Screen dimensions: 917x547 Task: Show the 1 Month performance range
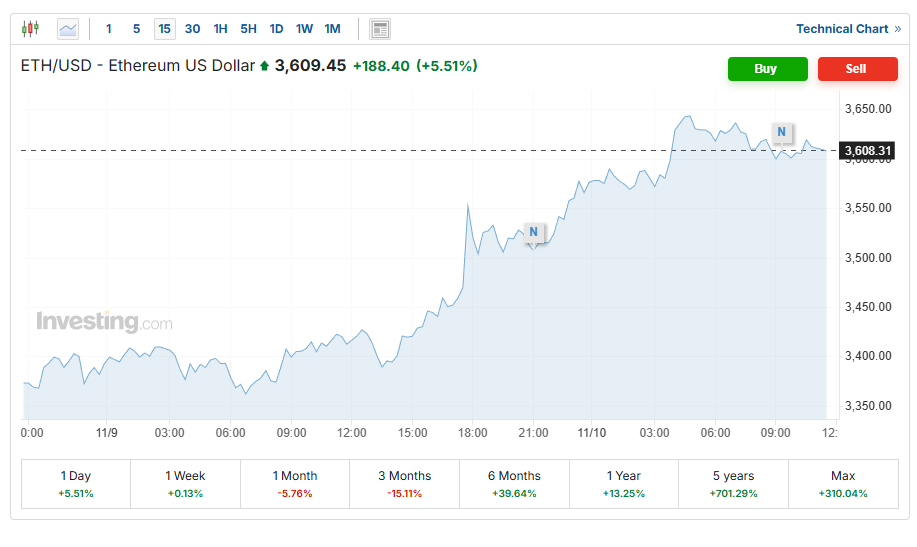click(295, 484)
